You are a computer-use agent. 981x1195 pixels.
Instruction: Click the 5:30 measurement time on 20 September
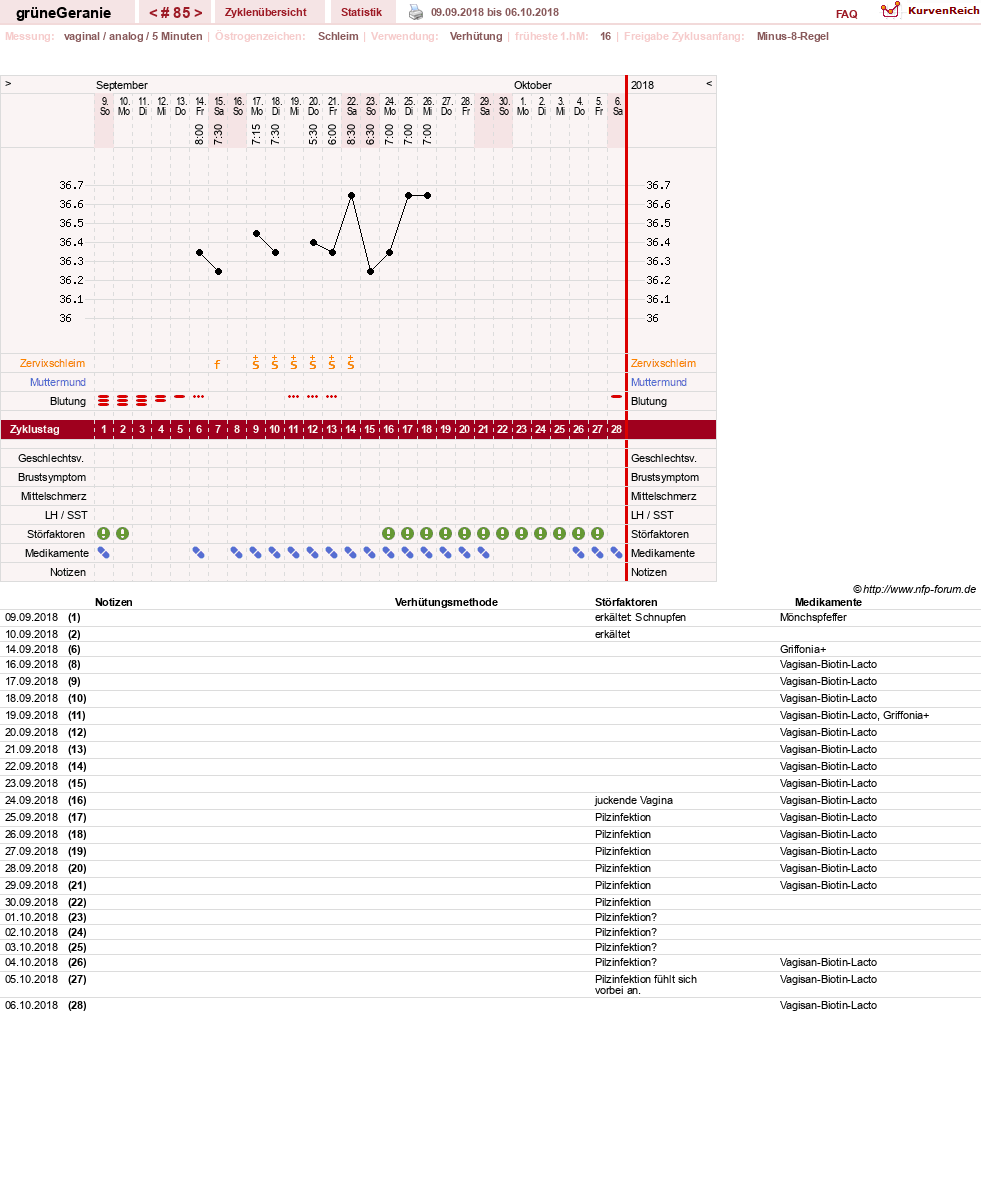coord(313,134)
